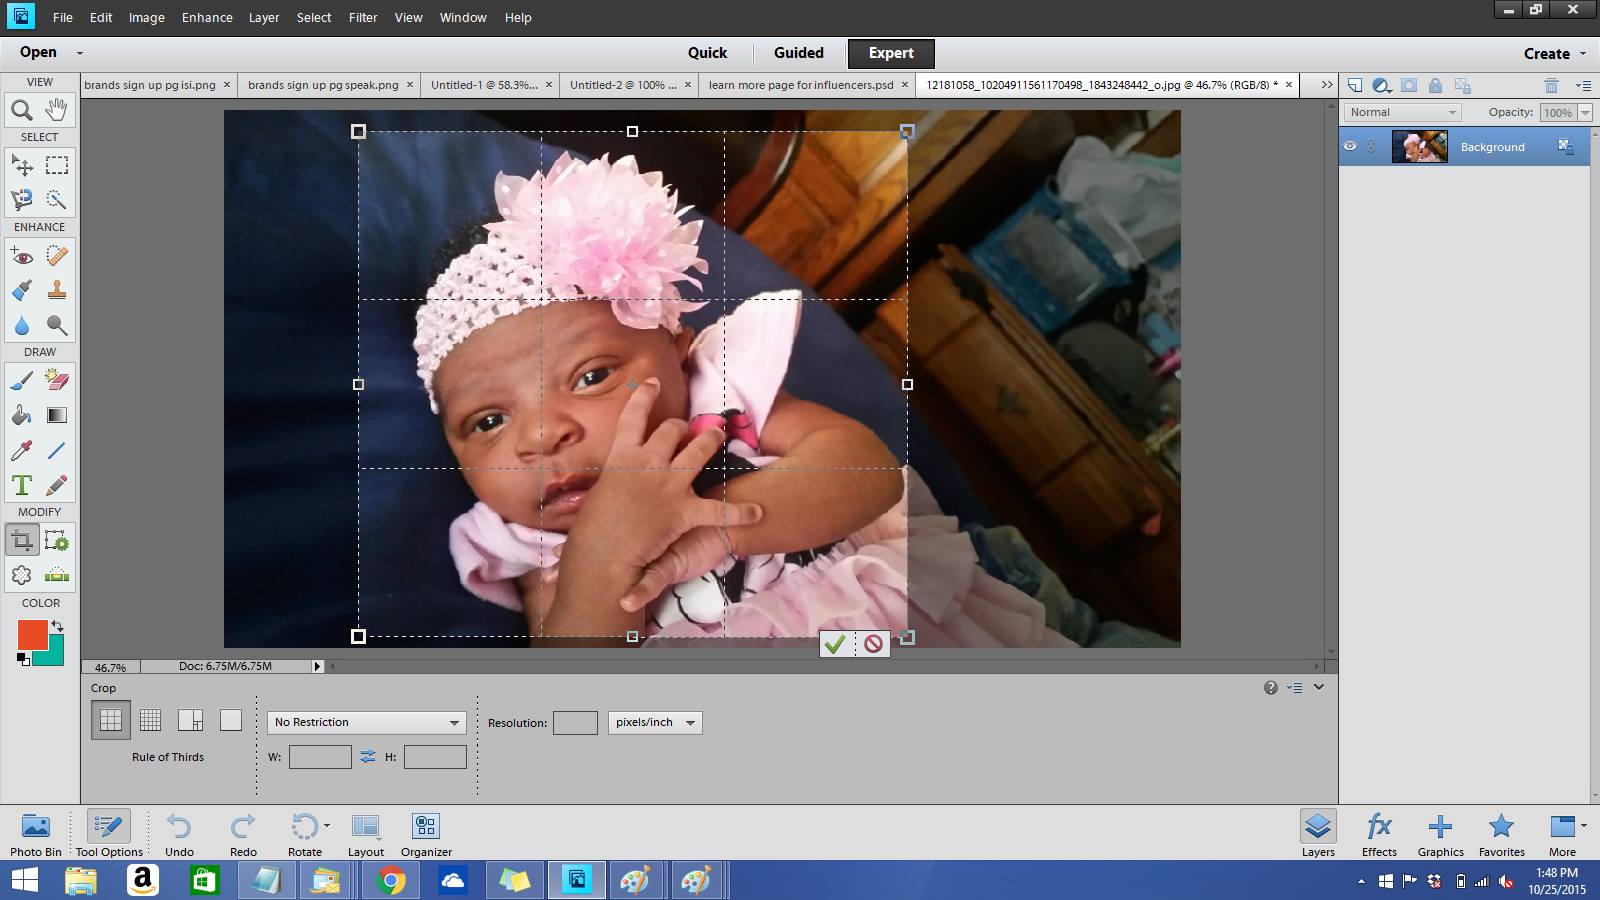Screen dimensions: 1600x900
Task: Switch to the Untitled-1 document tab
Action: coord(484,85)
